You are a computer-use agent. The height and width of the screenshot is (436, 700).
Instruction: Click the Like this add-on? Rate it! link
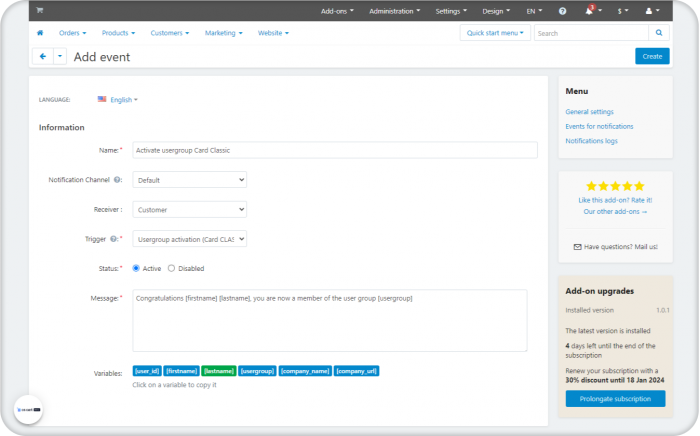615,200
